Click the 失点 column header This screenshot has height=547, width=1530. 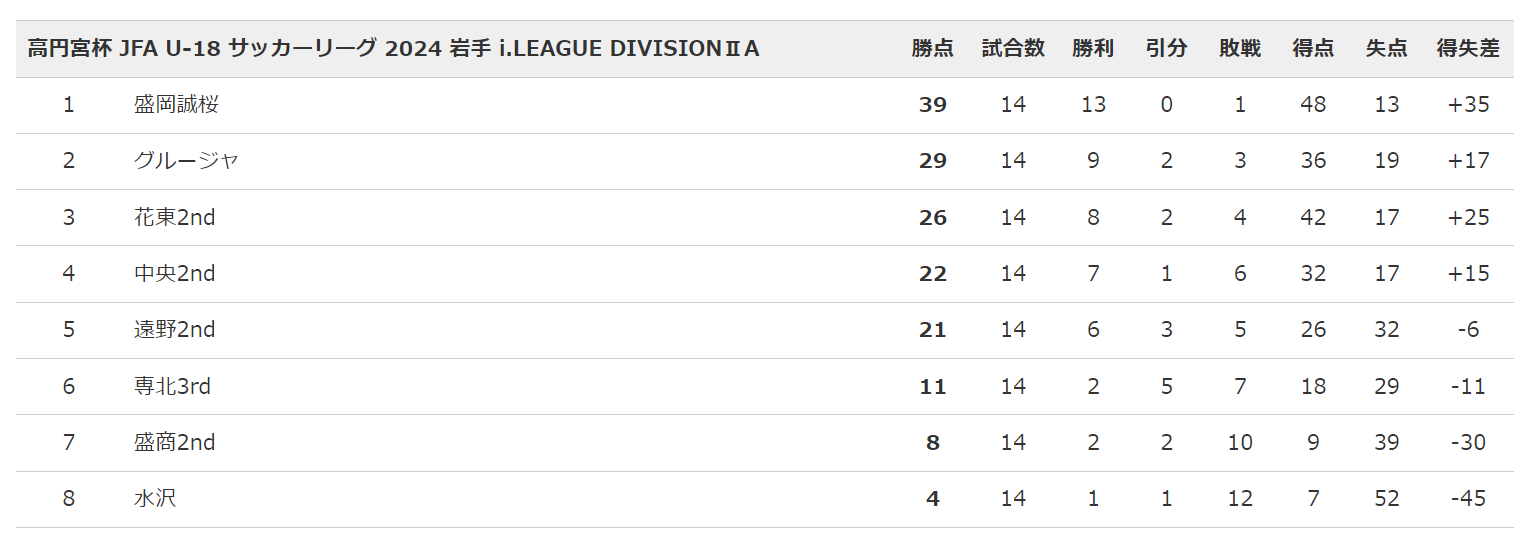(1386, 48)
